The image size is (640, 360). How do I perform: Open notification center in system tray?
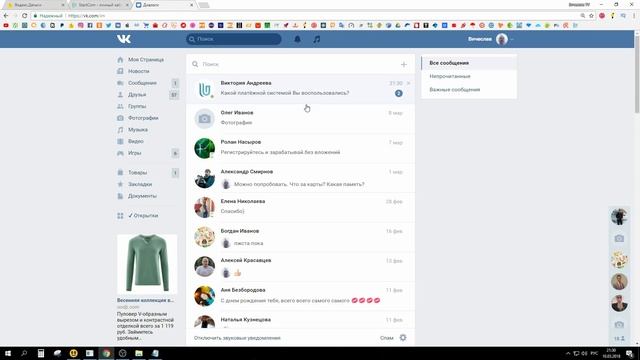pyautogui.click(x=630, y=353)
